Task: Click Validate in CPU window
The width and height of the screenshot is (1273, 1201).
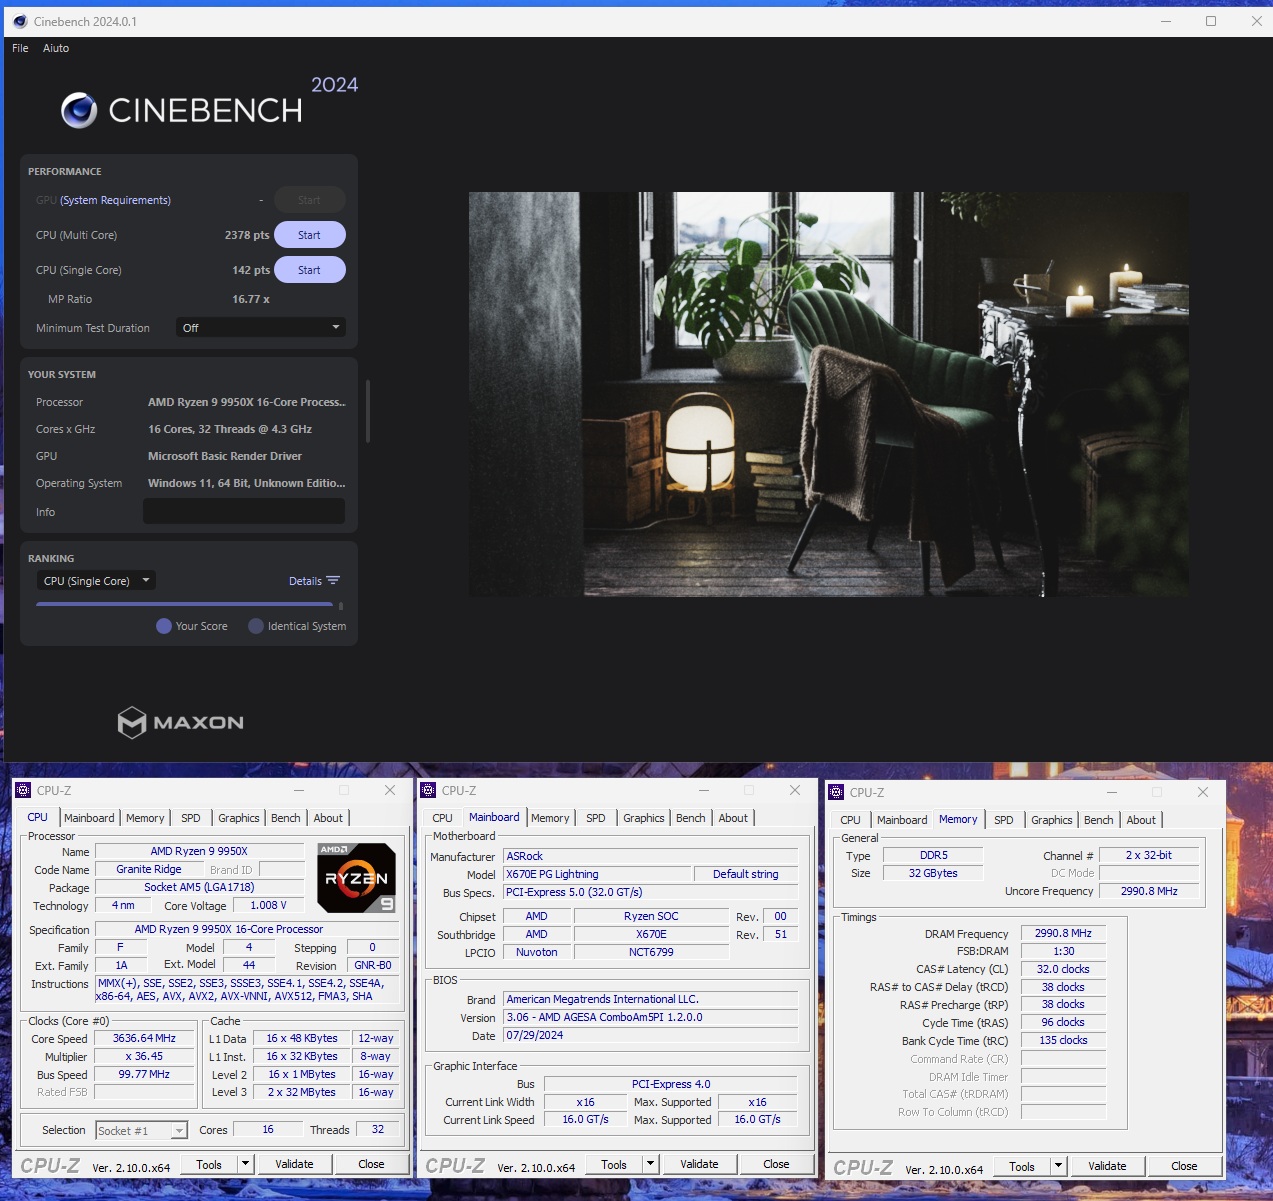Action: (295, 1164)
